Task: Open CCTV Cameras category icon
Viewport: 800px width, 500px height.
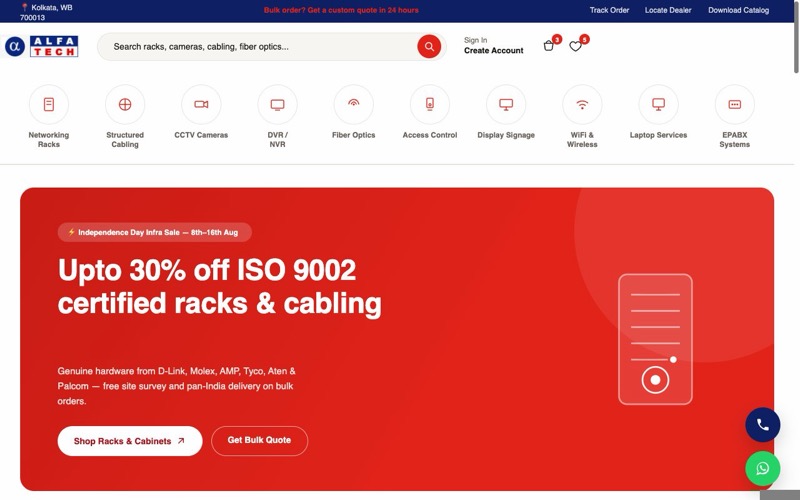Action: pyautogui.click(x=201, y=104)
